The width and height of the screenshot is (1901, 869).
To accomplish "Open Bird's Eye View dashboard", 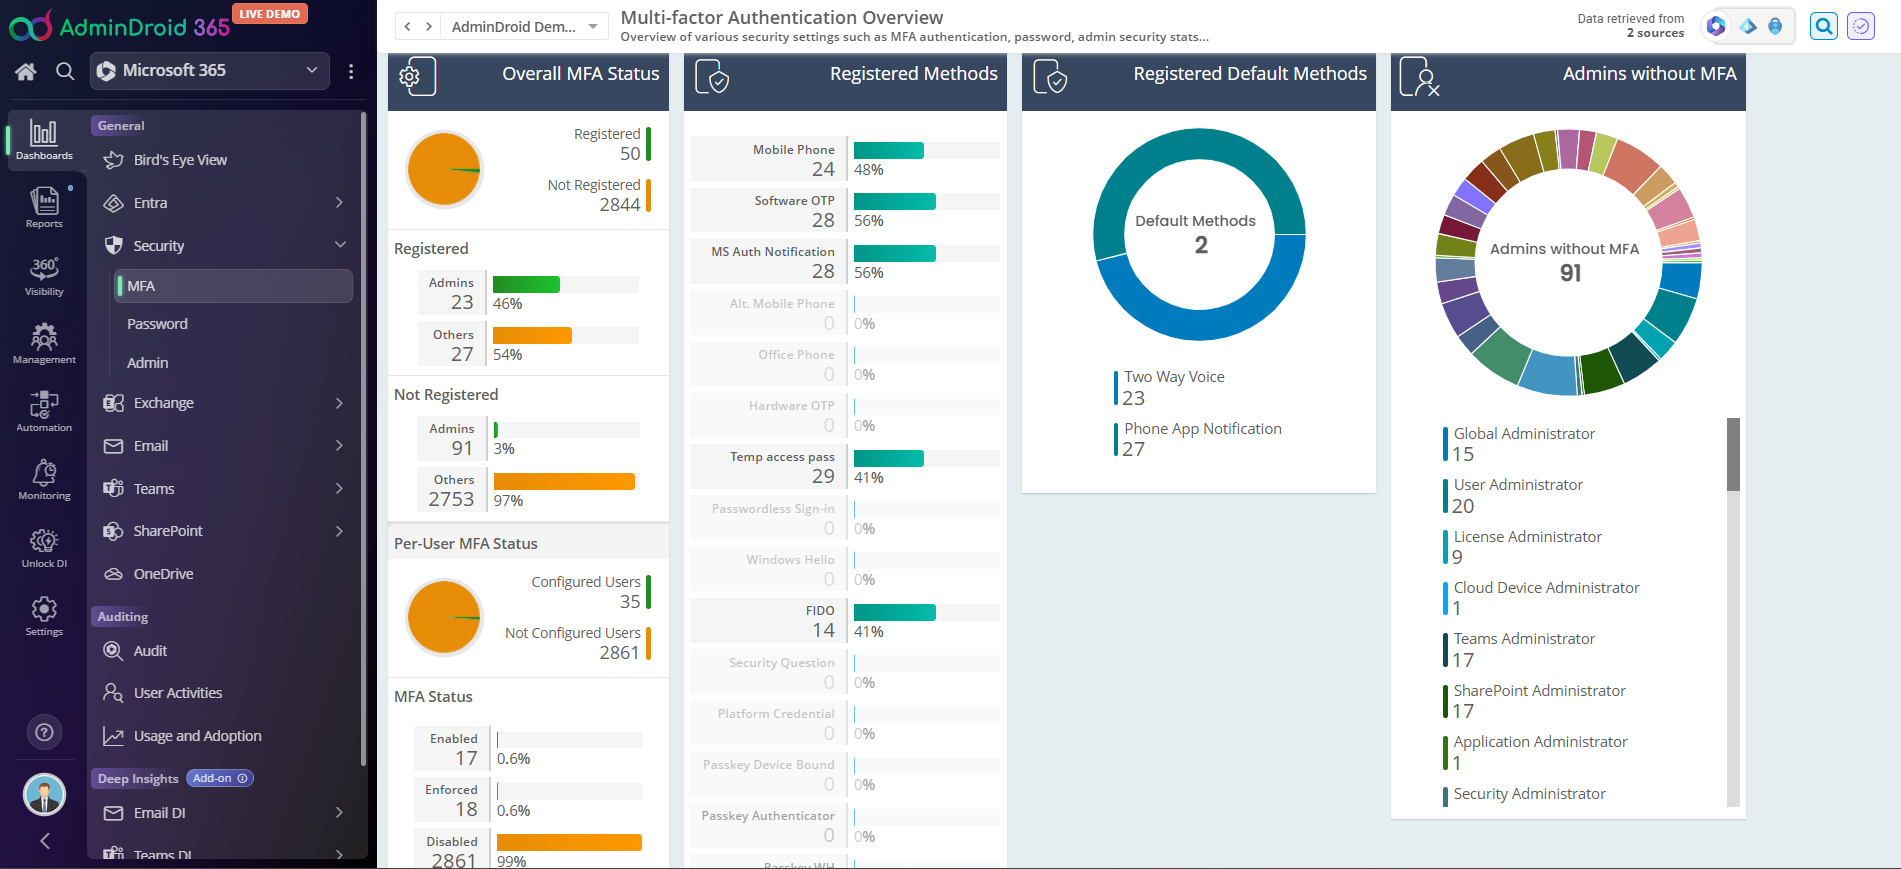I will tap(180, 160).
